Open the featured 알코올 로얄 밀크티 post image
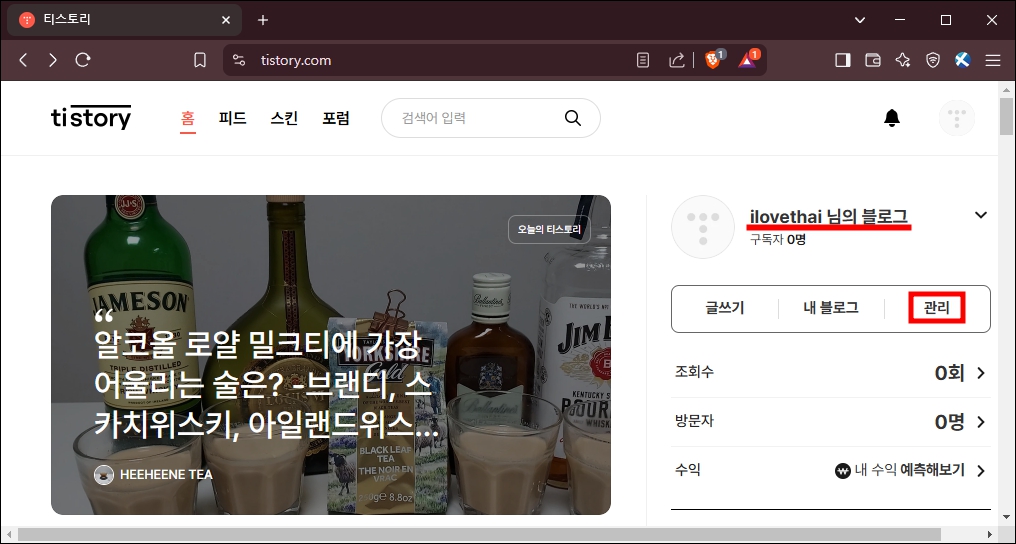Image resolution: width=1016 pixels, height=544 pixels. pyautogui.click(x=331, y=355)
